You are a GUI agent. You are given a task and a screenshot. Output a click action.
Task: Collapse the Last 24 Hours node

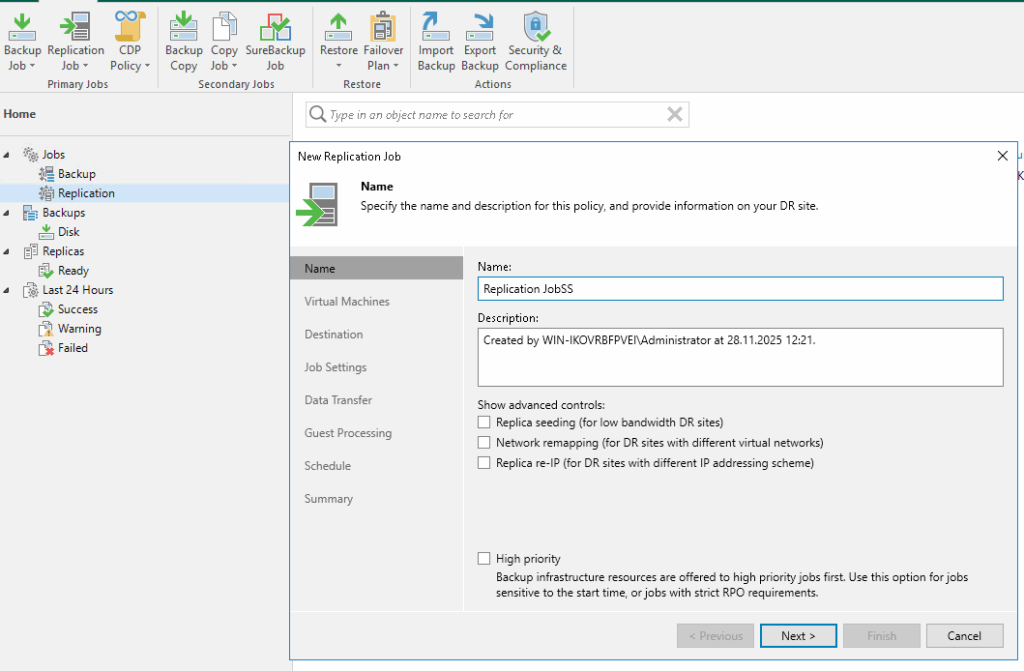tap(8, 290)
